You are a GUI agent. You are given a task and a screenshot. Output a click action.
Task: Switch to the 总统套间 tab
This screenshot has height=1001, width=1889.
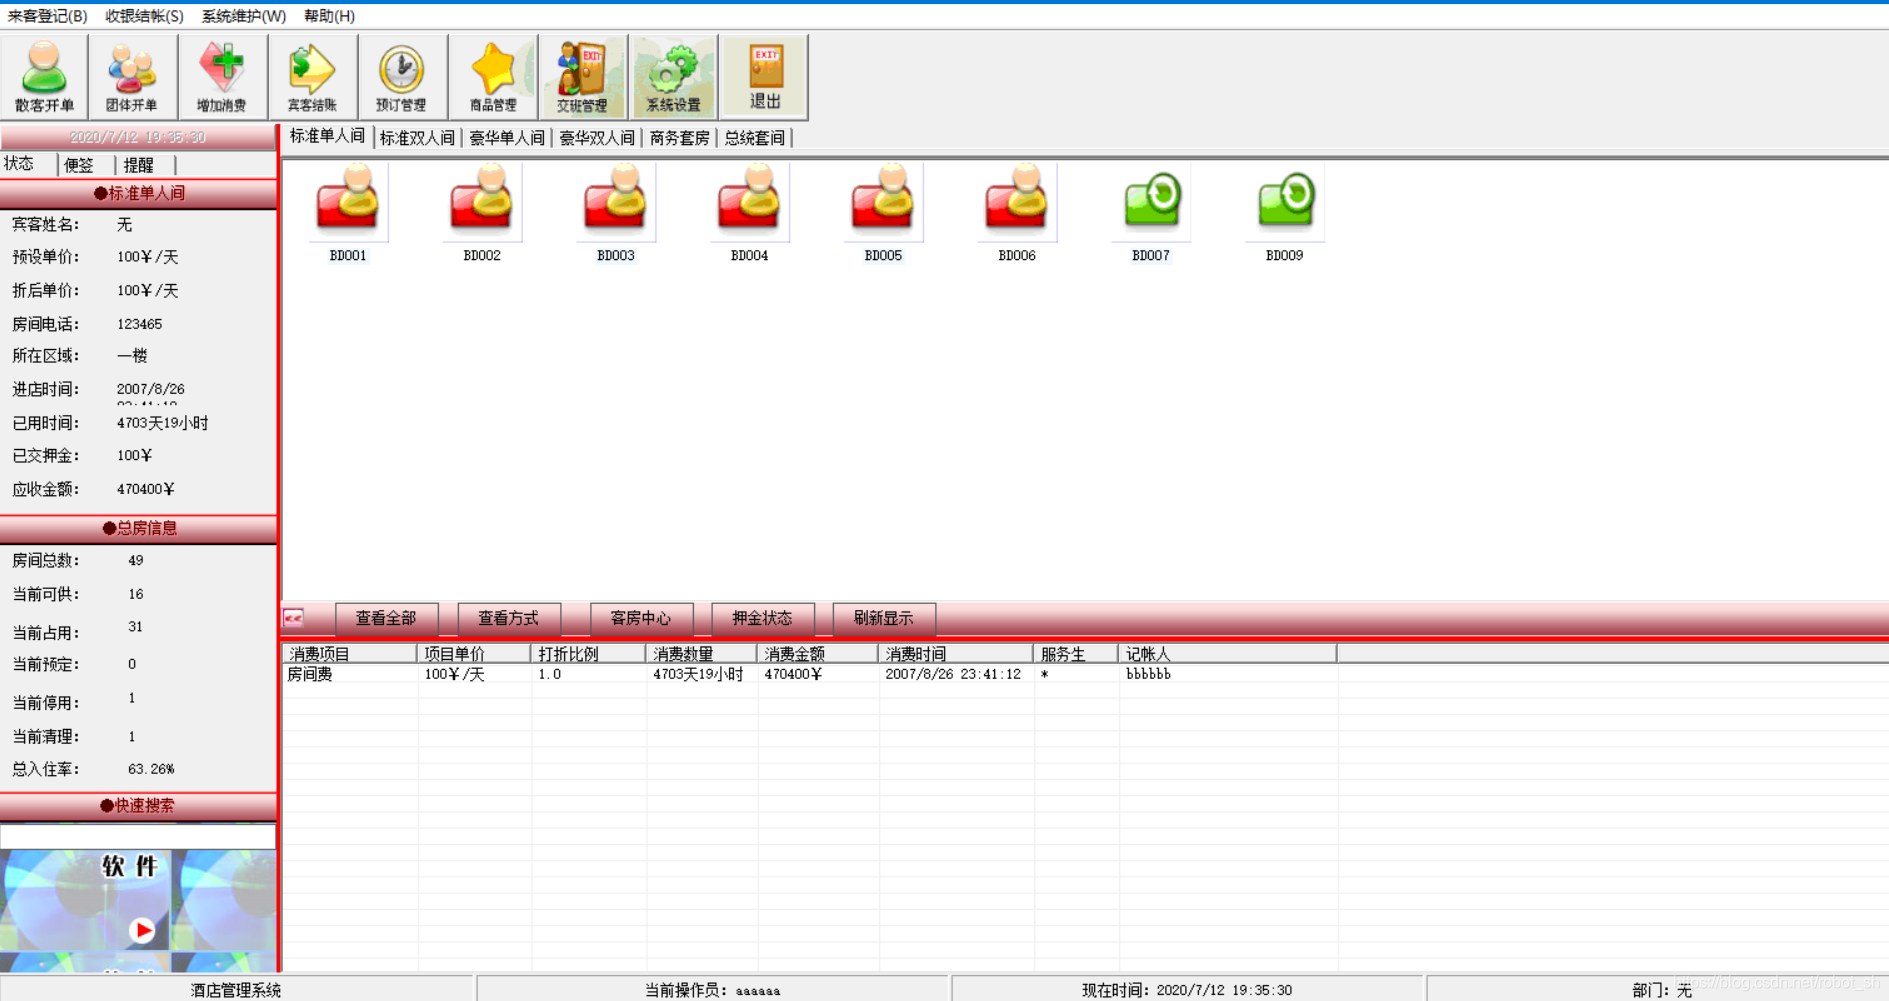pos(755,138)
